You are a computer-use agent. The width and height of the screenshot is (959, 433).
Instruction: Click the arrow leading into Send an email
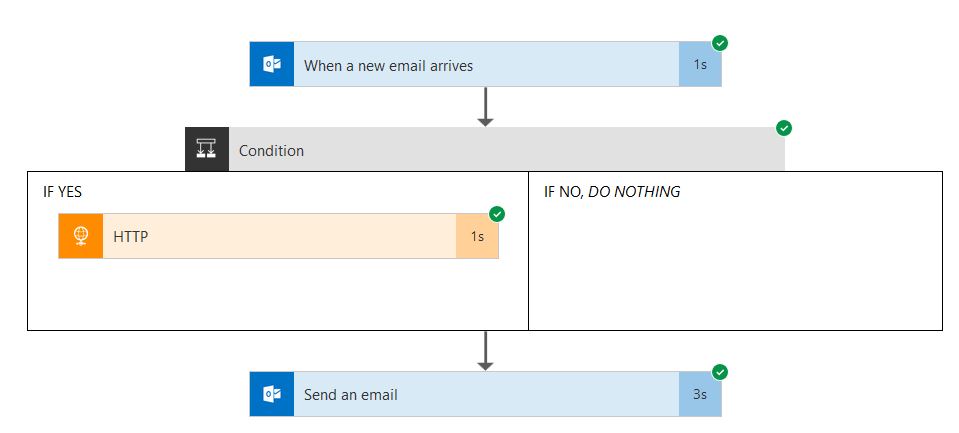(x=485, y=351)
